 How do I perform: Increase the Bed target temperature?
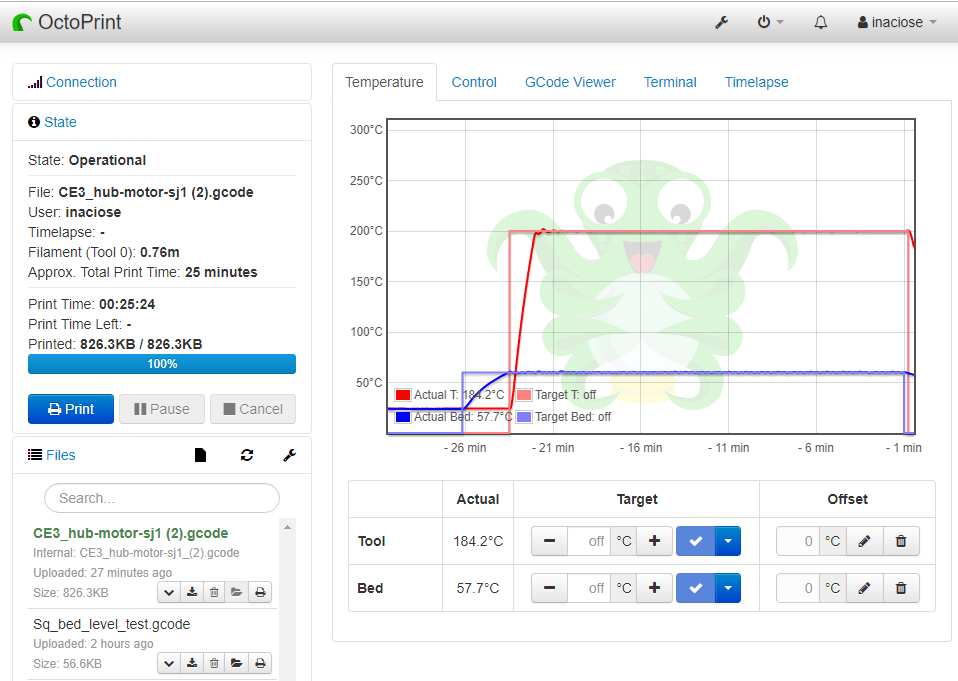point(654,588)
